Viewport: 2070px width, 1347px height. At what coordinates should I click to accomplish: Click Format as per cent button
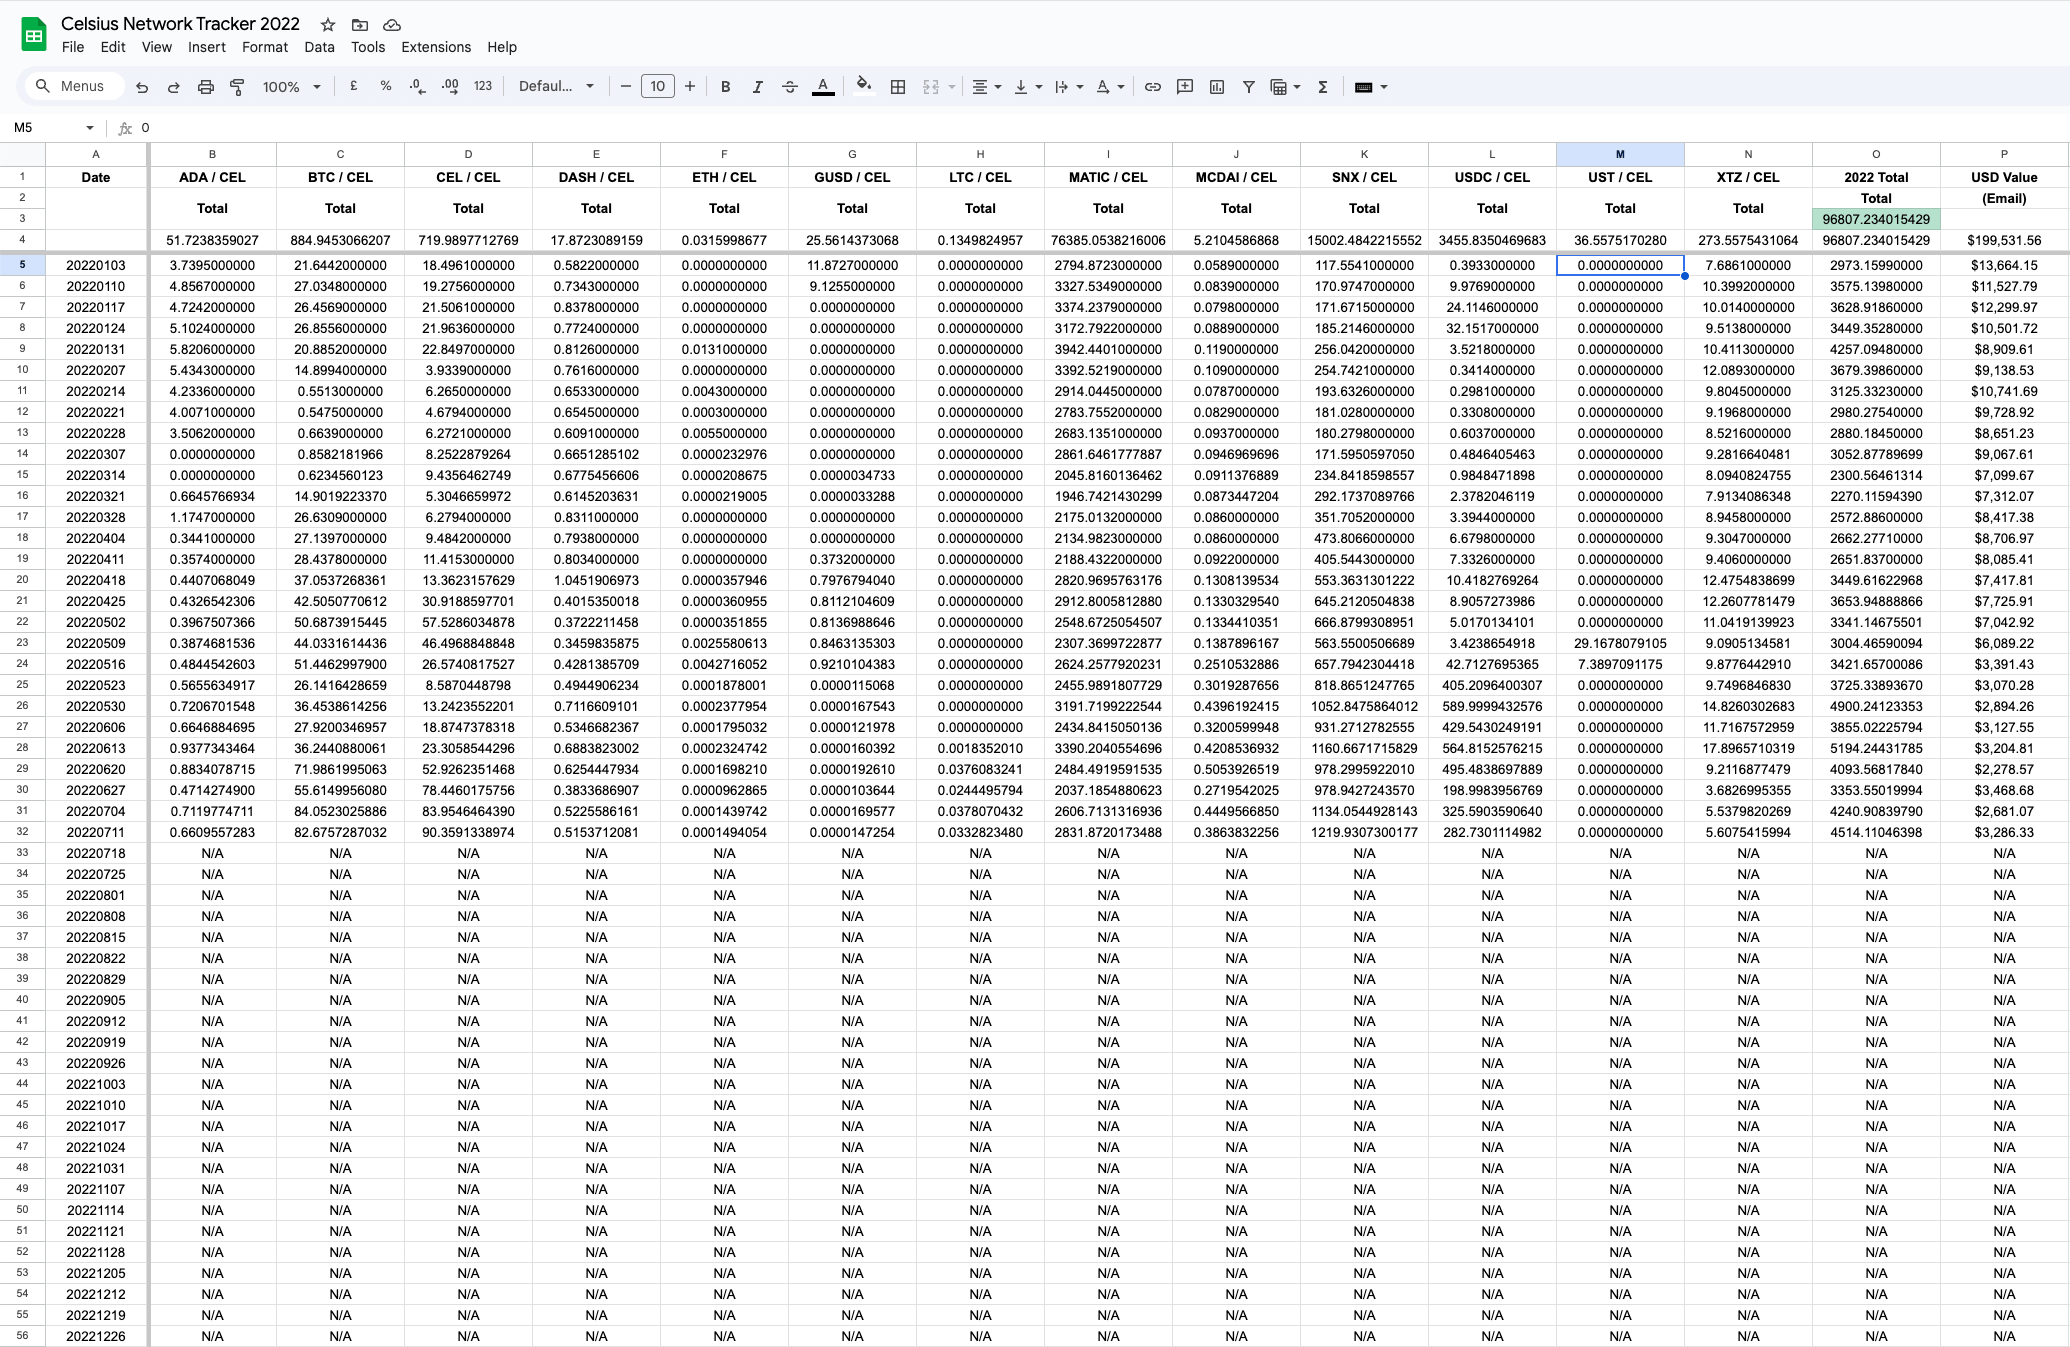[x=385, y=87]
